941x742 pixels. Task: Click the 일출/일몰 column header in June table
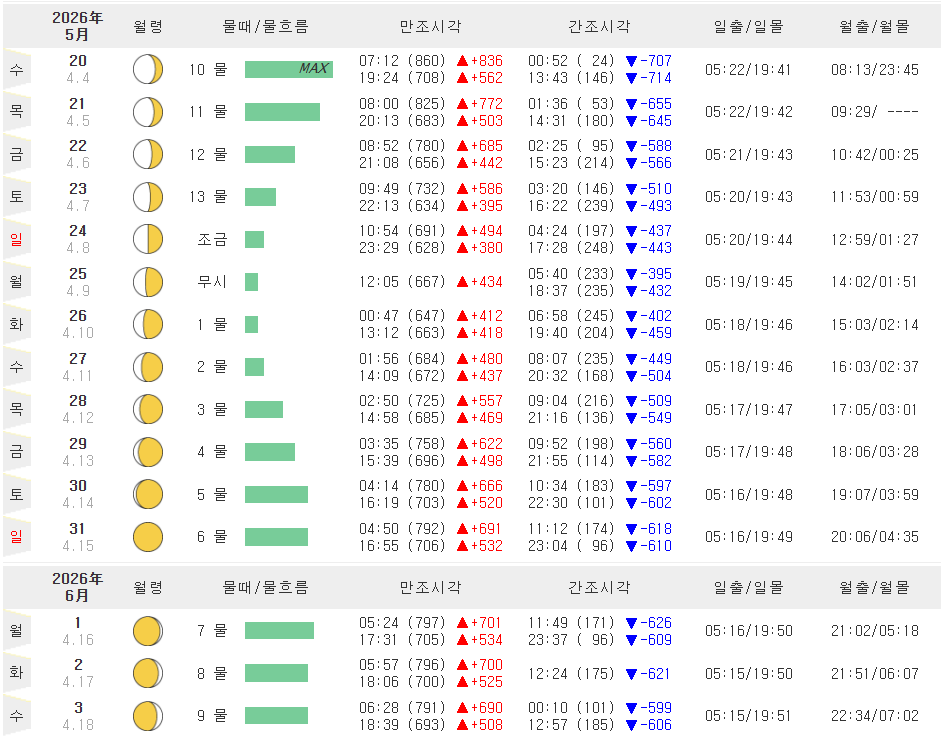click(748, 587)
